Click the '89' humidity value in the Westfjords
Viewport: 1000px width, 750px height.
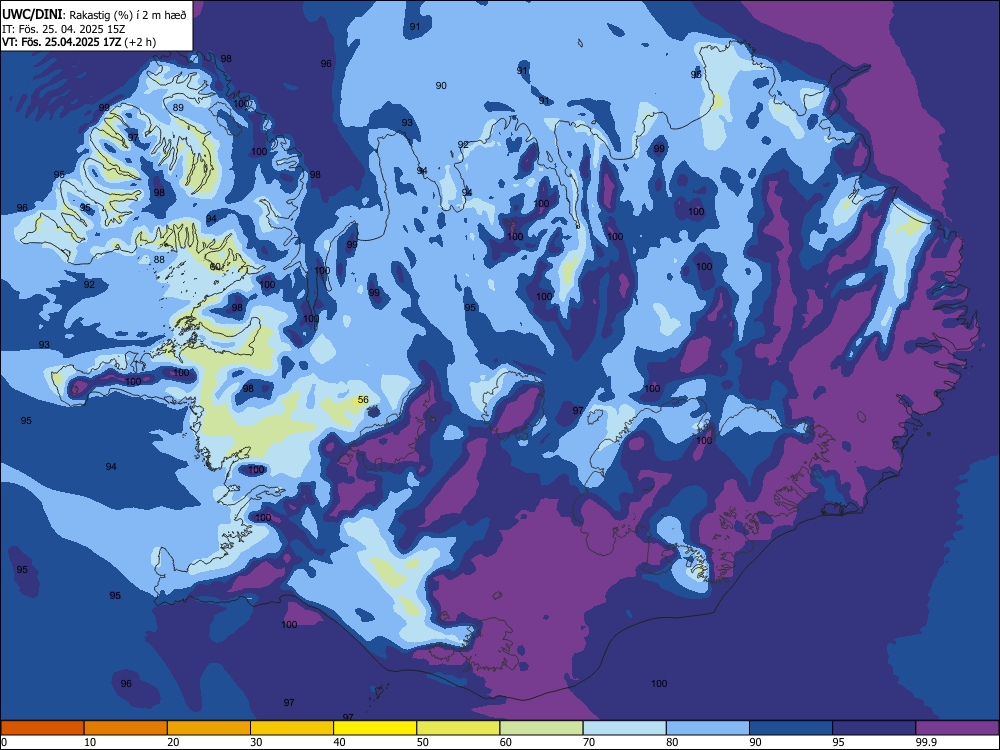coord(178,107)
